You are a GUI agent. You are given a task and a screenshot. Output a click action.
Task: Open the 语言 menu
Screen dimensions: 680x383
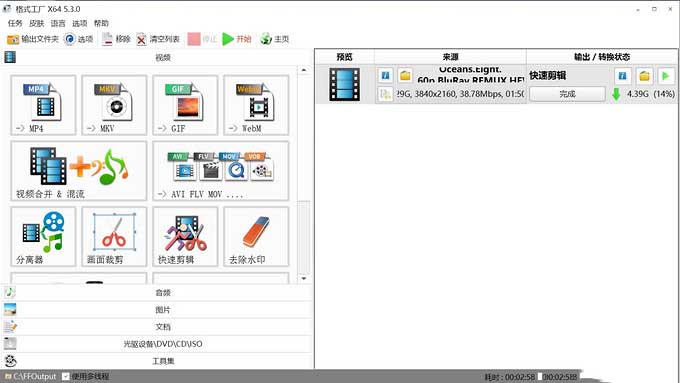tap(58, 23)
